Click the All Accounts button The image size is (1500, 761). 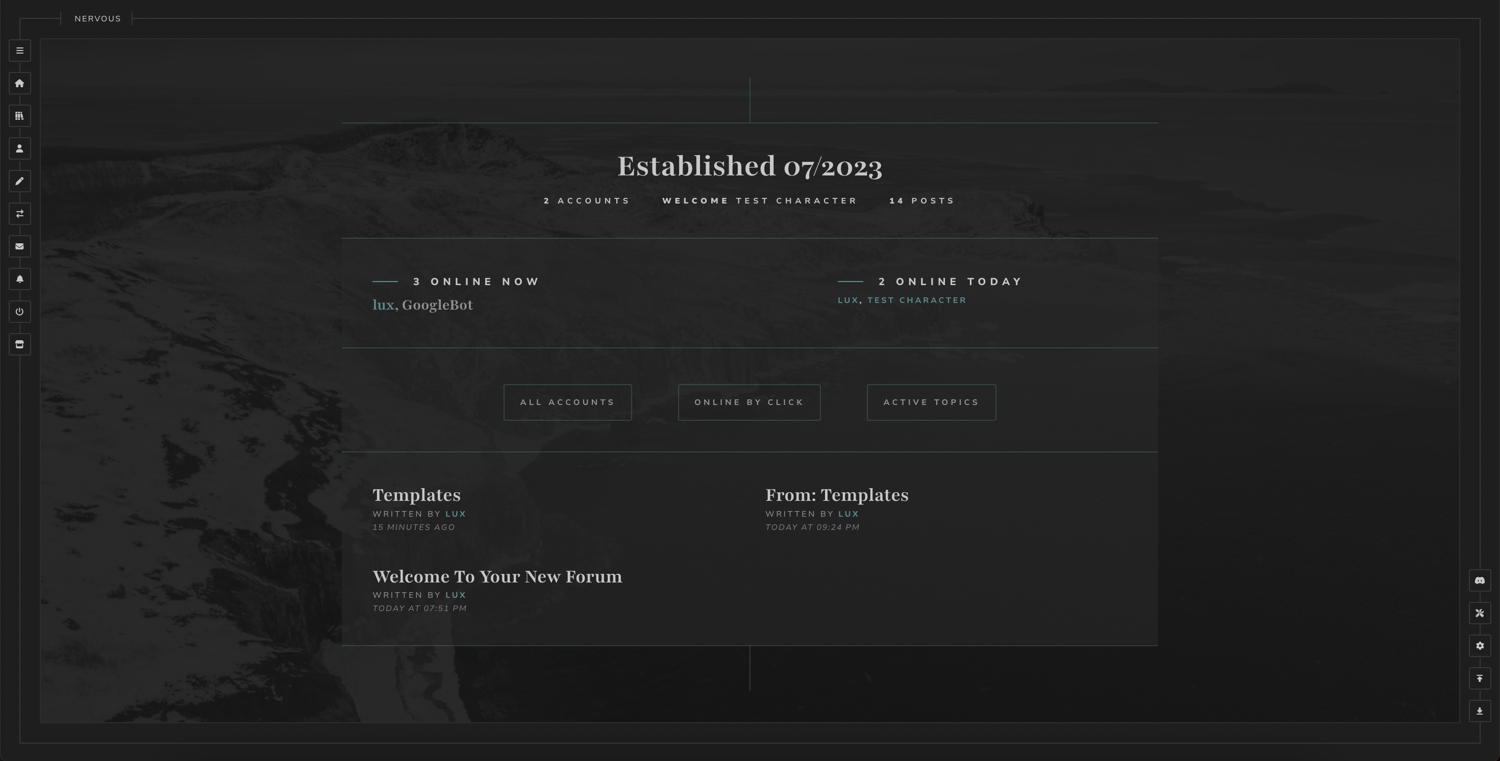[x=568, y=402]
